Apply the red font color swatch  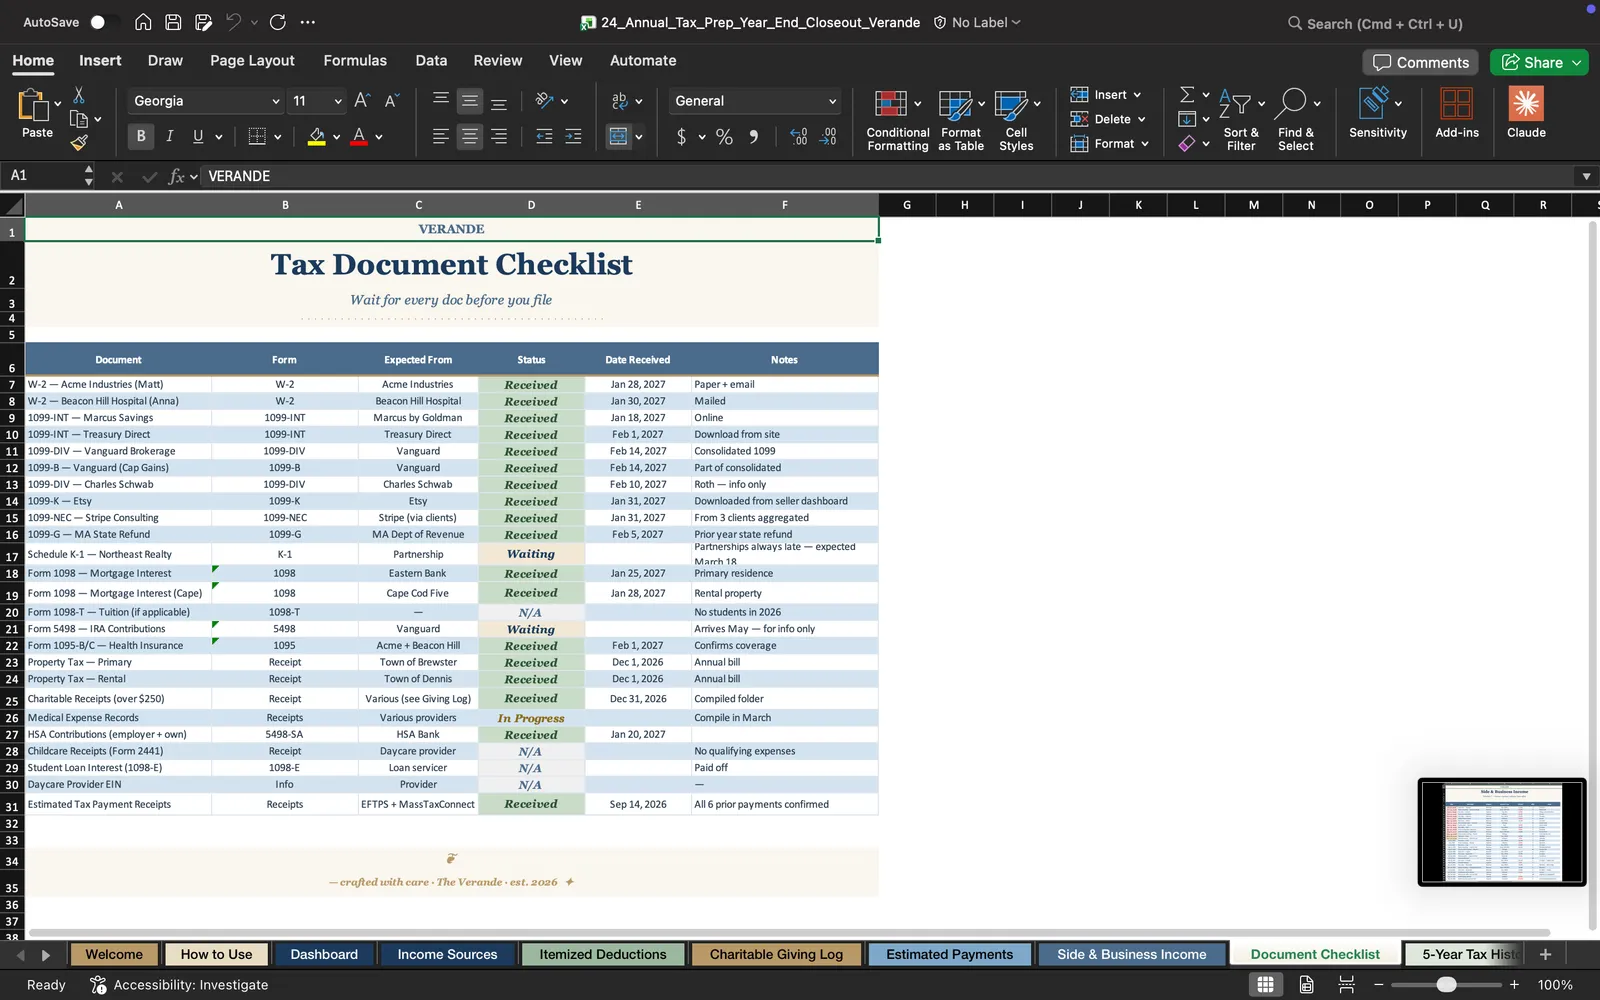pos(359,136)
